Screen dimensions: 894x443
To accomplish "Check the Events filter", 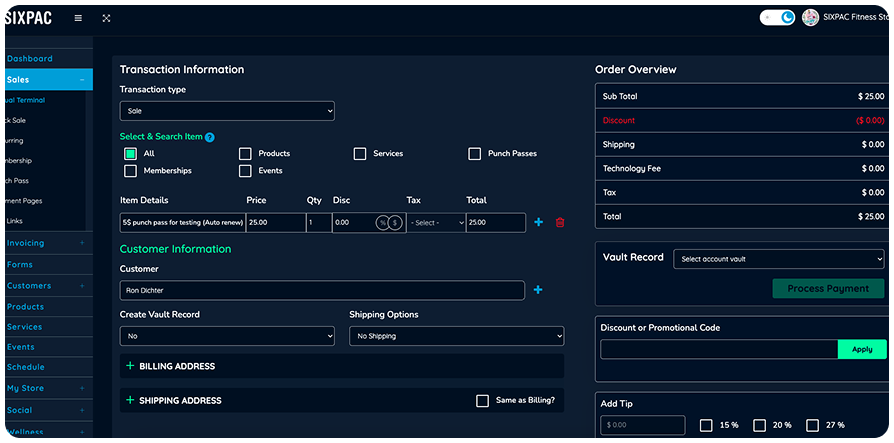I will click(245, 171).
